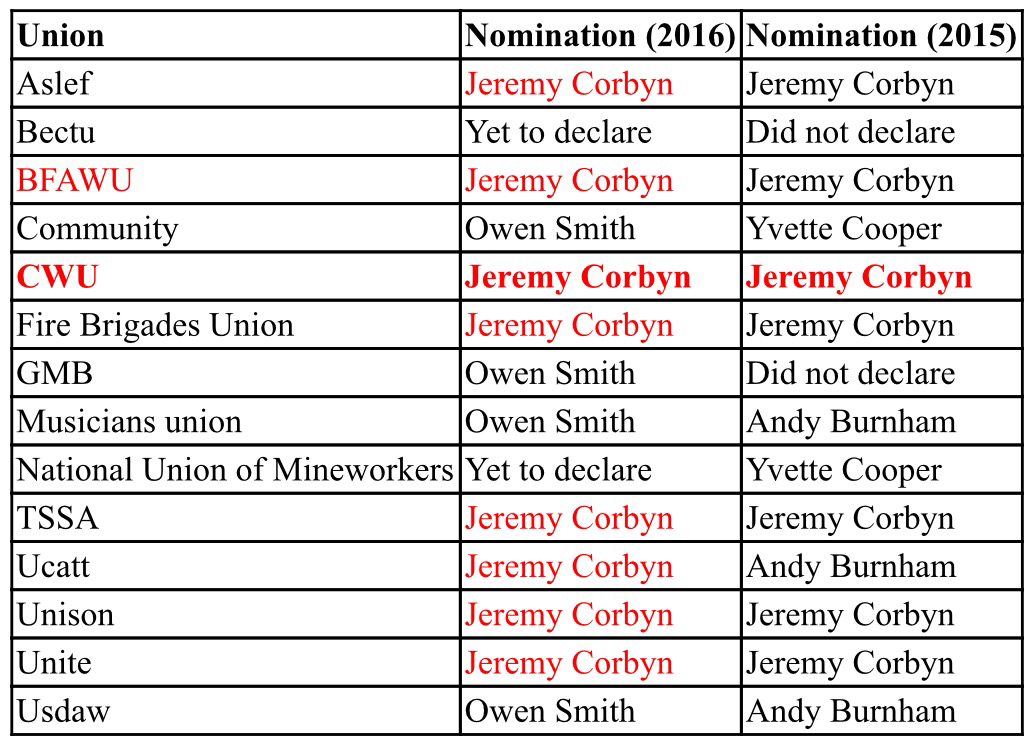Open the red BFAWU link
This screenshot has height=748, width=1036.
[74, 181]
